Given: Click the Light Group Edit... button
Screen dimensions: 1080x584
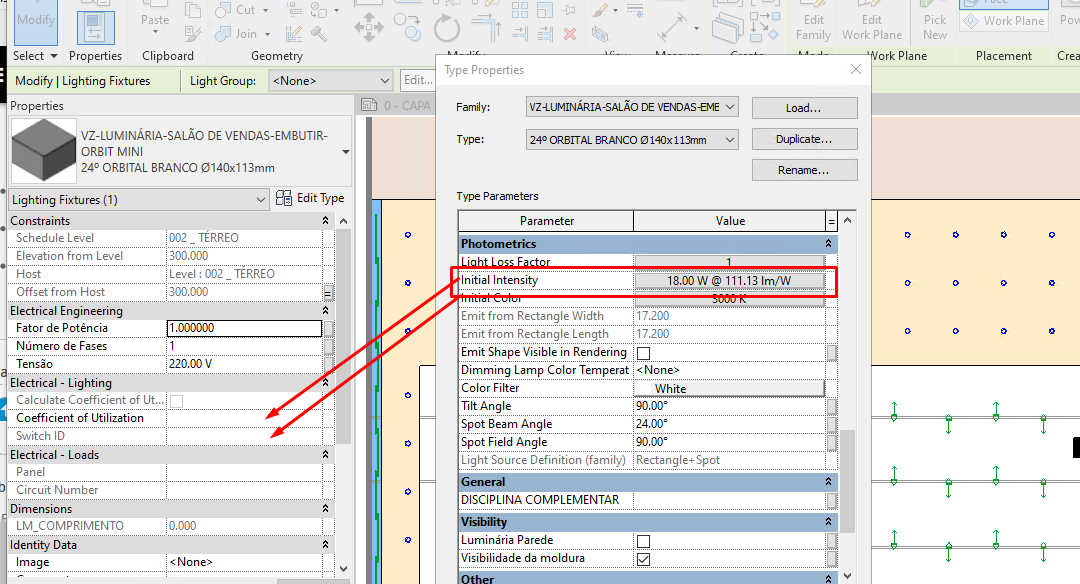Looking at the screenshot, I should (417, 81).
